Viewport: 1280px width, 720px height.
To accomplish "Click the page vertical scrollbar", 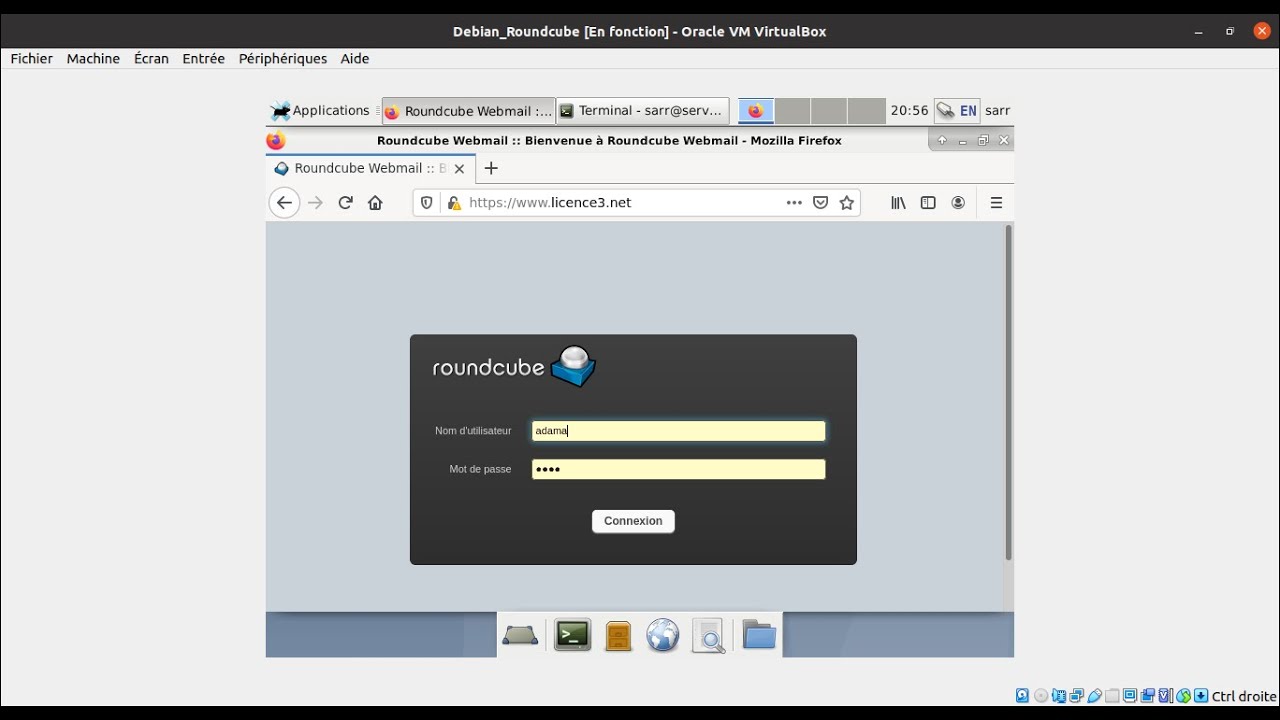I will coord(1008,392).
